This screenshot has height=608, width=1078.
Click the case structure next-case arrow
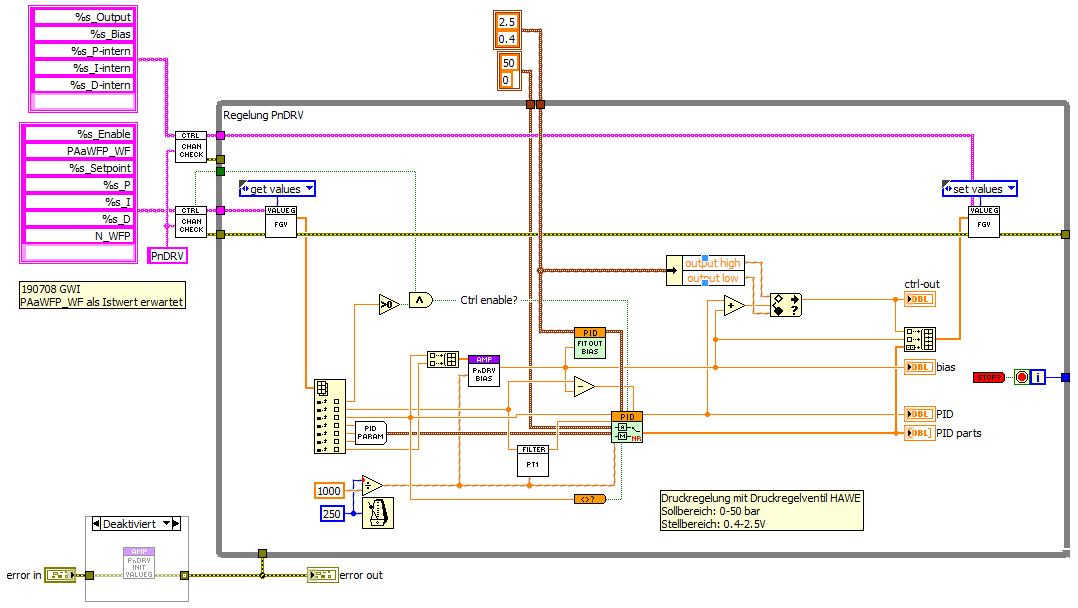pos(176,524)
